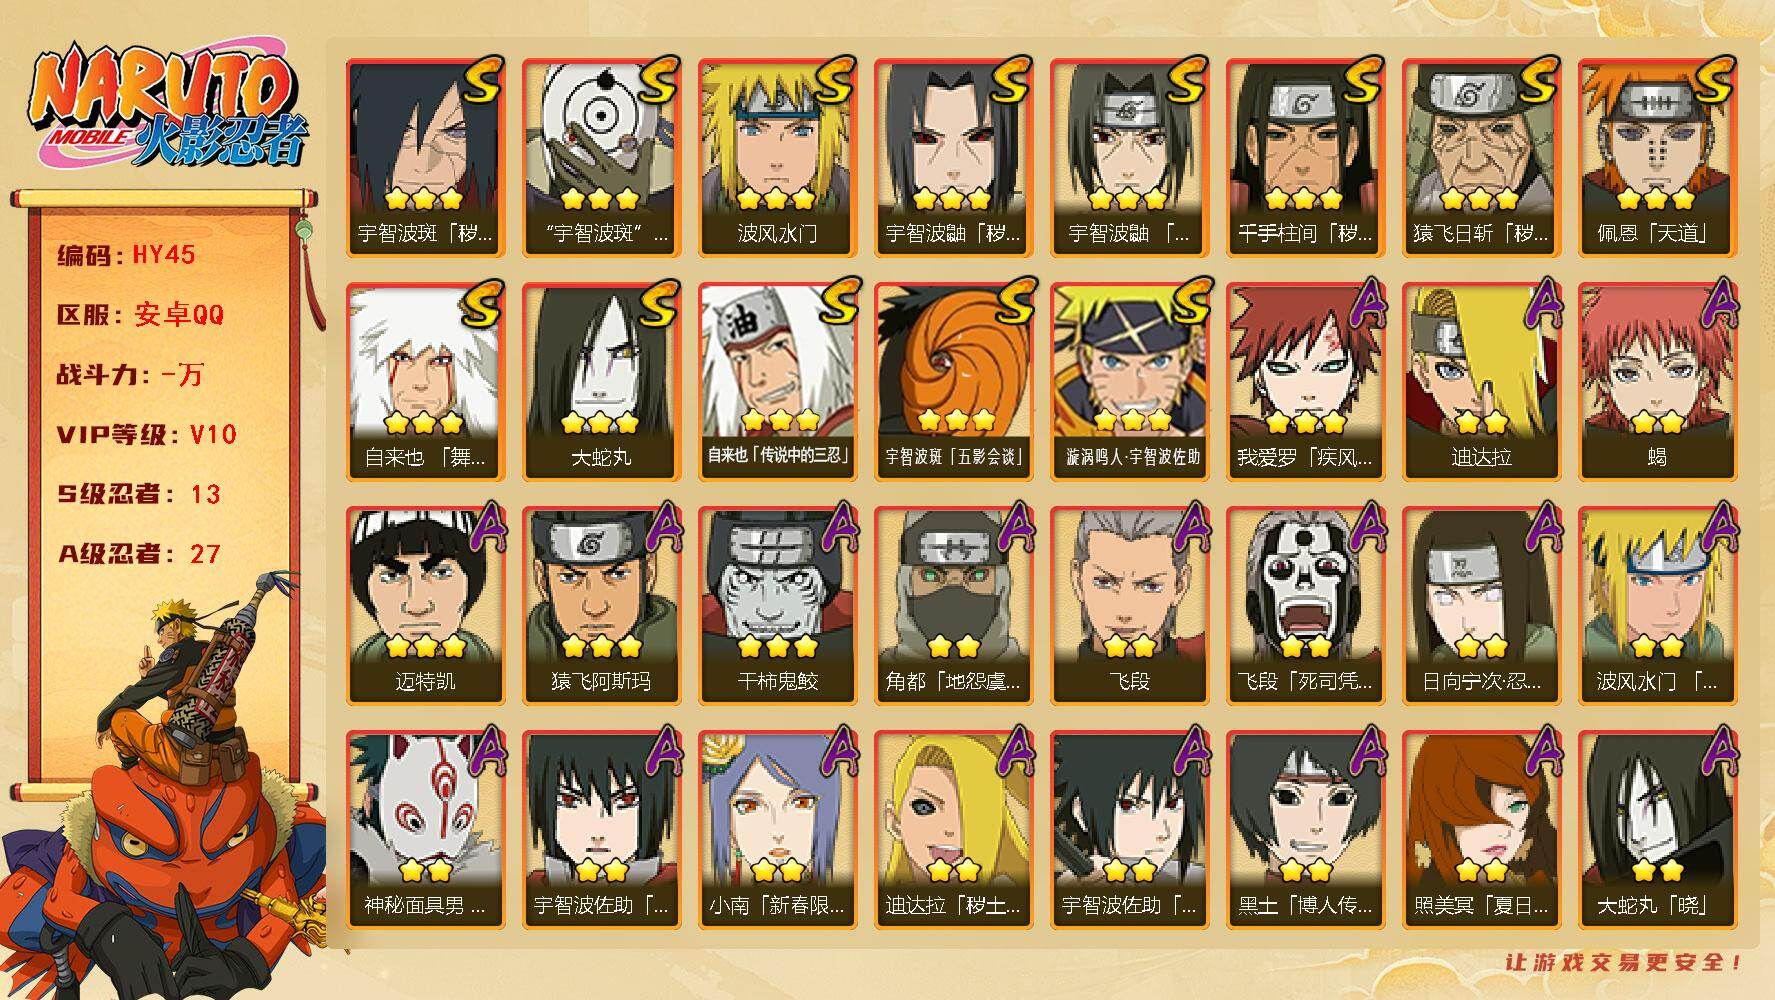
Task: Click the 漩涡鸣人·宇智波佐助 card
Action: (x=1129, y=382)
